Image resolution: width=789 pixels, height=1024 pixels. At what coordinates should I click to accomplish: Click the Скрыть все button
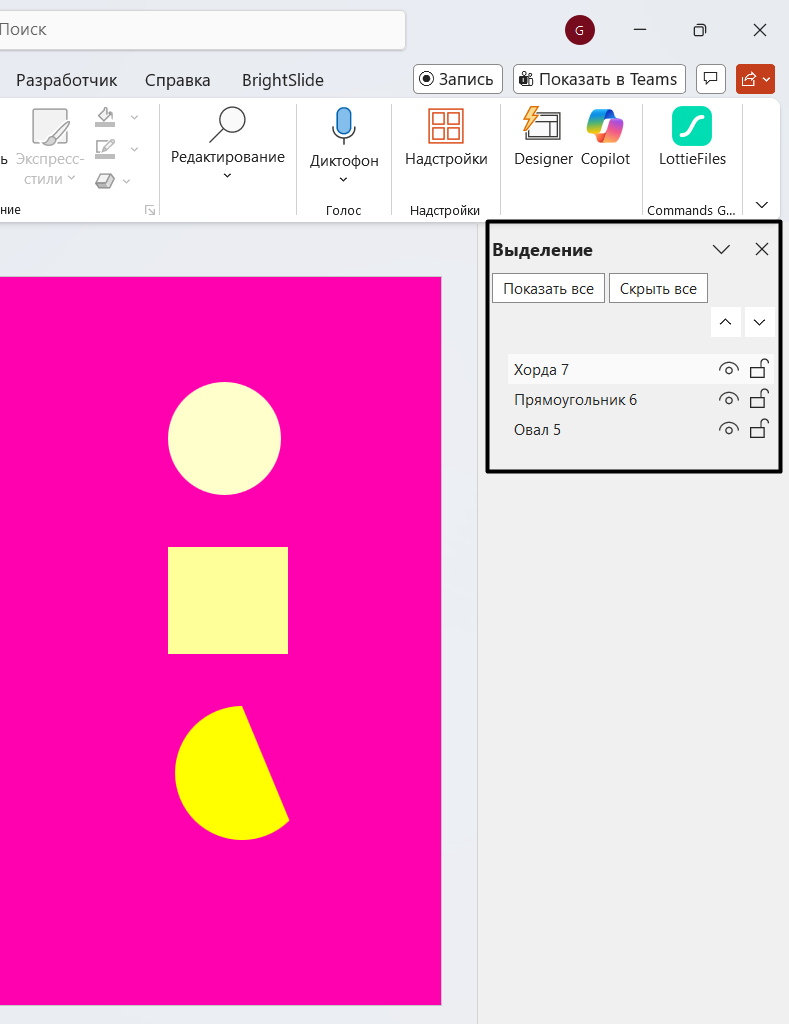click(658, 289)
